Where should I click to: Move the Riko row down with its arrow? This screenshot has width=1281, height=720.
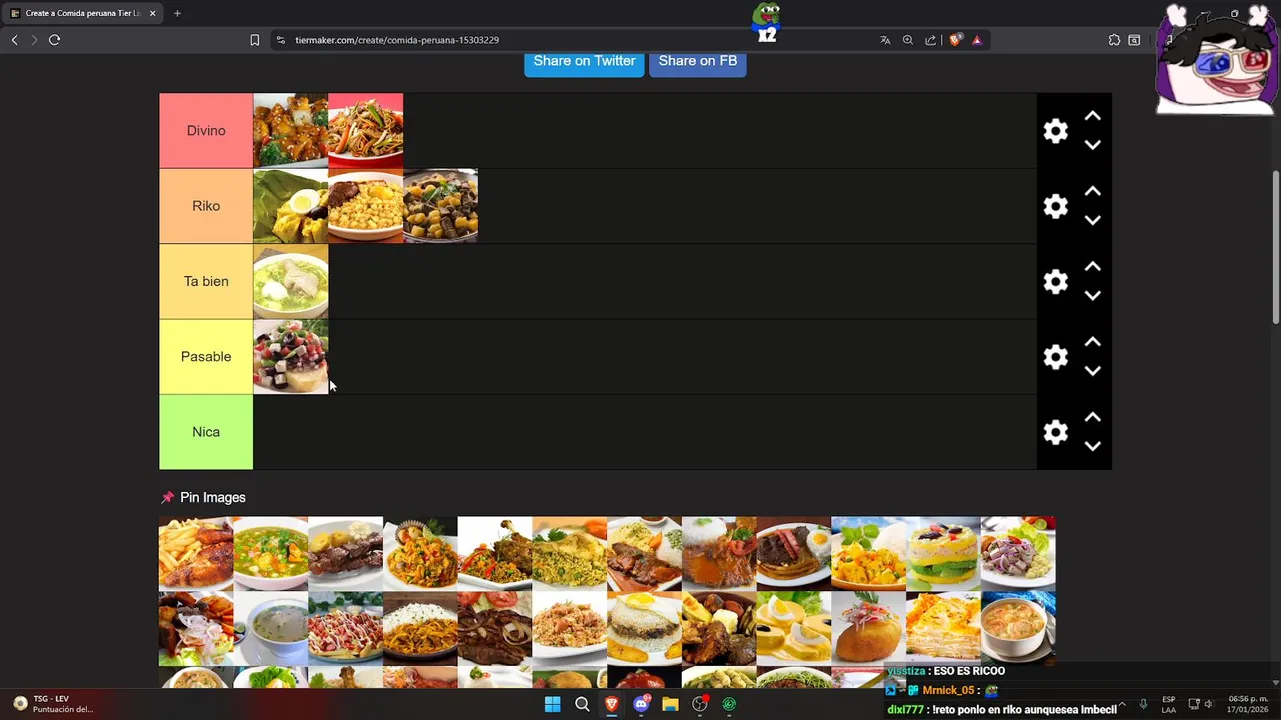click(x=1093, y=220)
